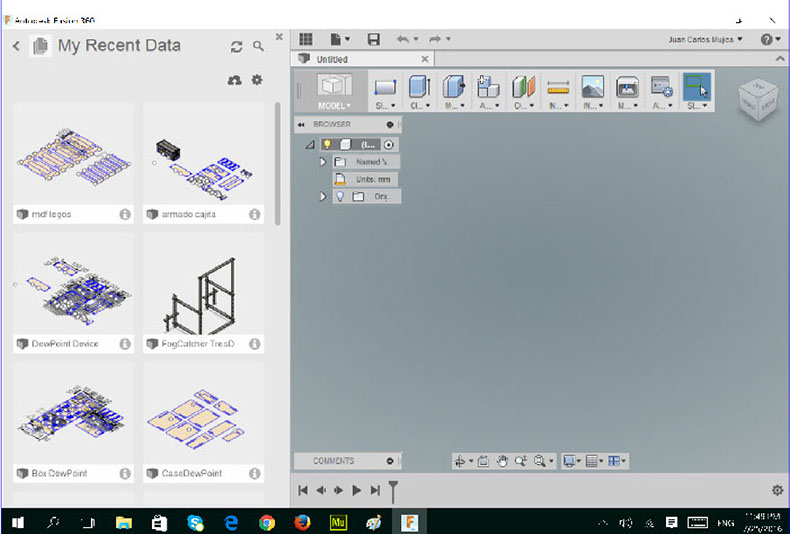Collapse the BROWSER panel arrows
Screen dimensions: 790x534
[301, 124]
